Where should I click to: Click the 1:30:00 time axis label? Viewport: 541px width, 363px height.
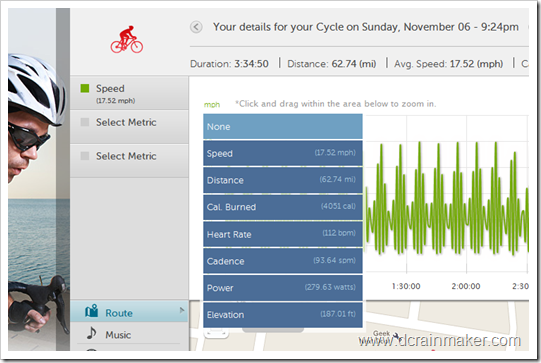point(406,286)
